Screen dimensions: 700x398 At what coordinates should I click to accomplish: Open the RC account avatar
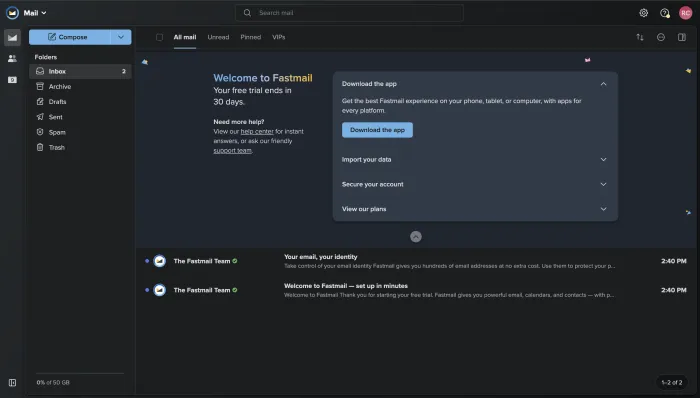coord(685,13)
